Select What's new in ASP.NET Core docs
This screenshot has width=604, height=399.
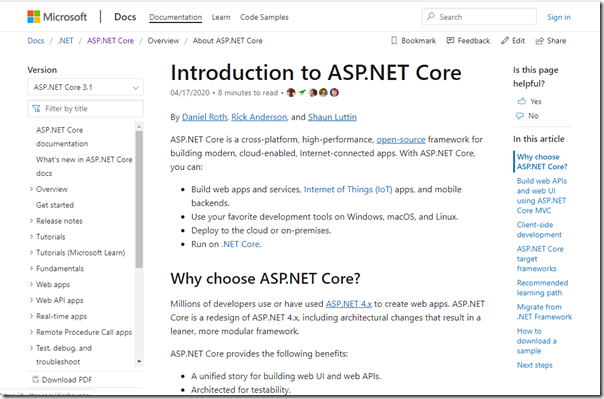coord(84,166)
